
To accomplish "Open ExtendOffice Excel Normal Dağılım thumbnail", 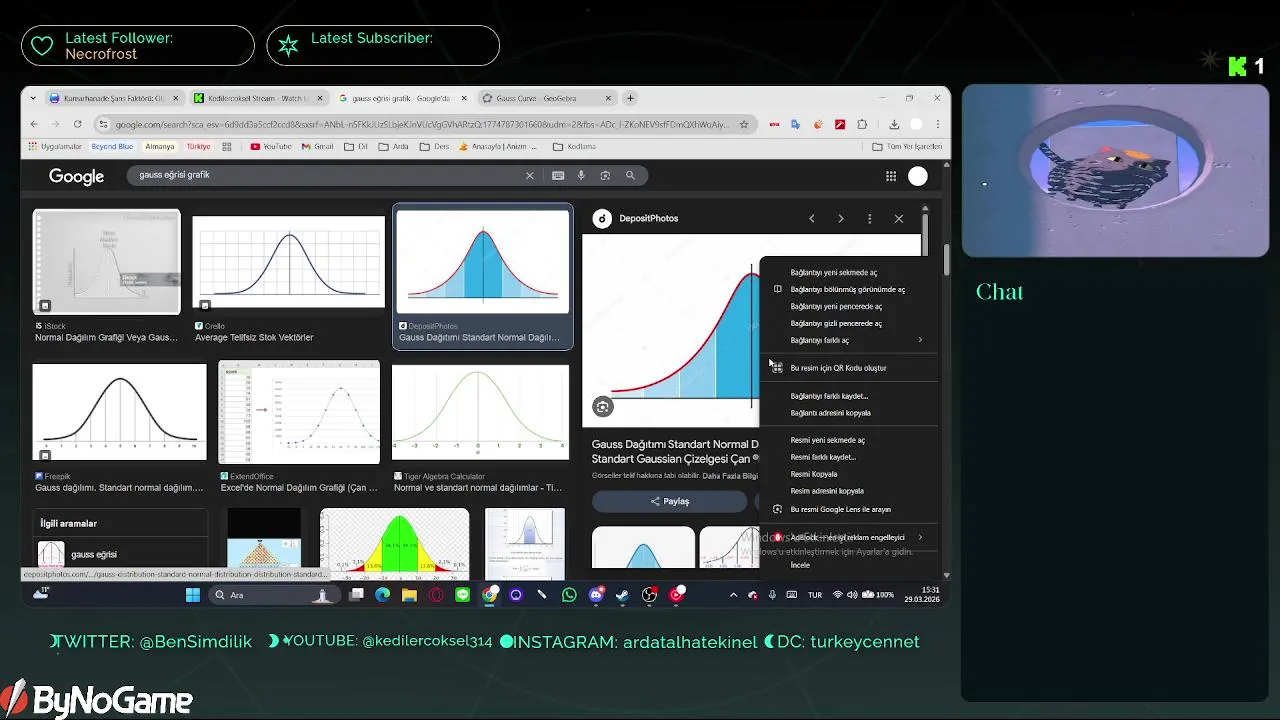I will point(299,412).
